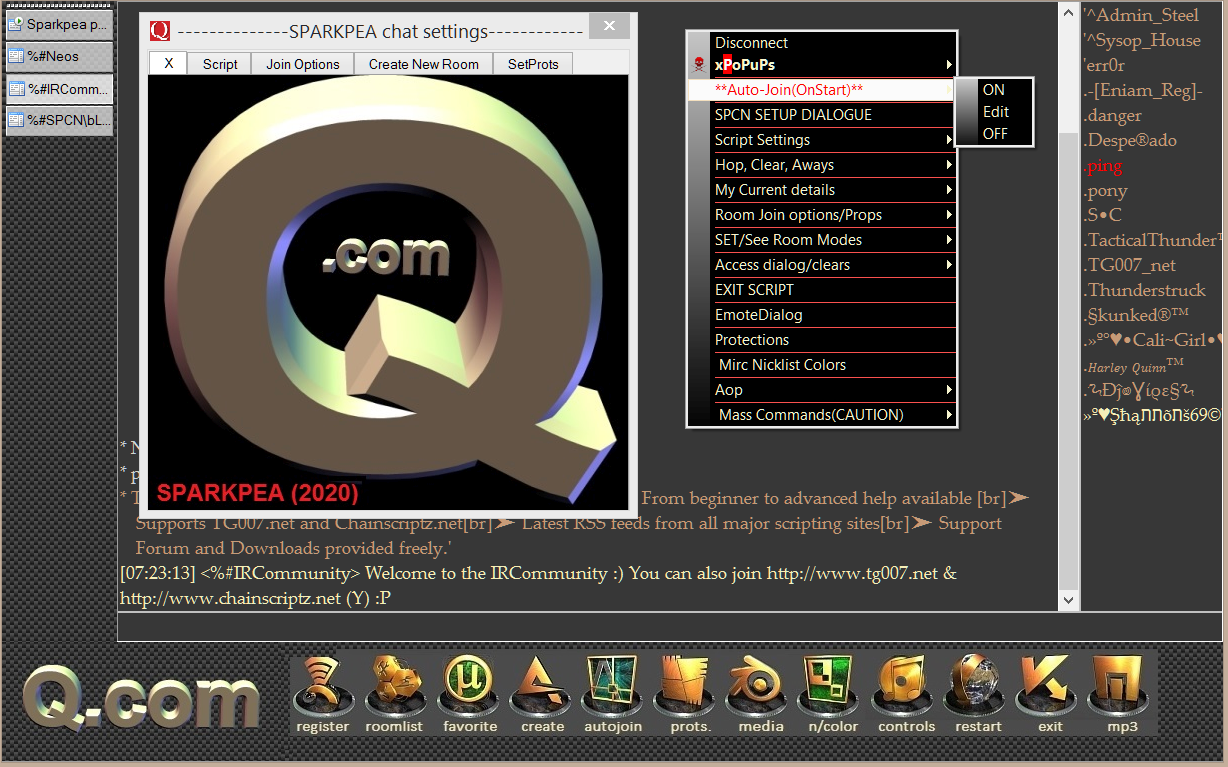Select 'err0r in the nicklist
1228x767 pixels.
click(x=1104, y=65)
